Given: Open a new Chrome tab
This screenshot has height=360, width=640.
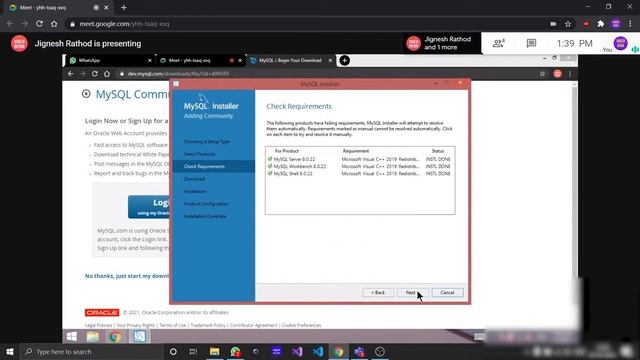Looking at the screenshot, I should (124, 7).
